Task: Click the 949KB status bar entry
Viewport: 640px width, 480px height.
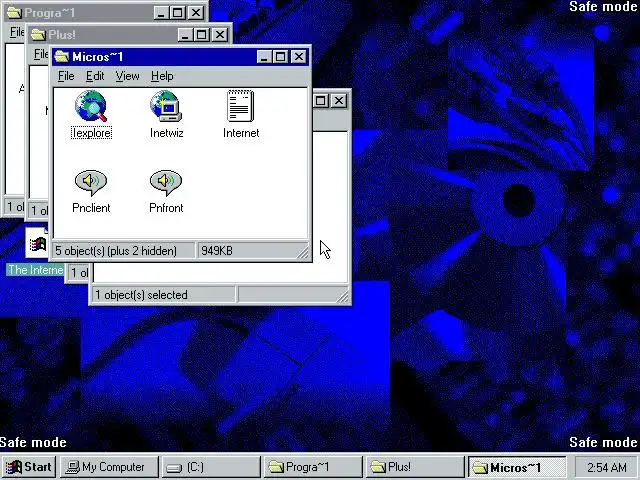Action: [x=217, y=251]
